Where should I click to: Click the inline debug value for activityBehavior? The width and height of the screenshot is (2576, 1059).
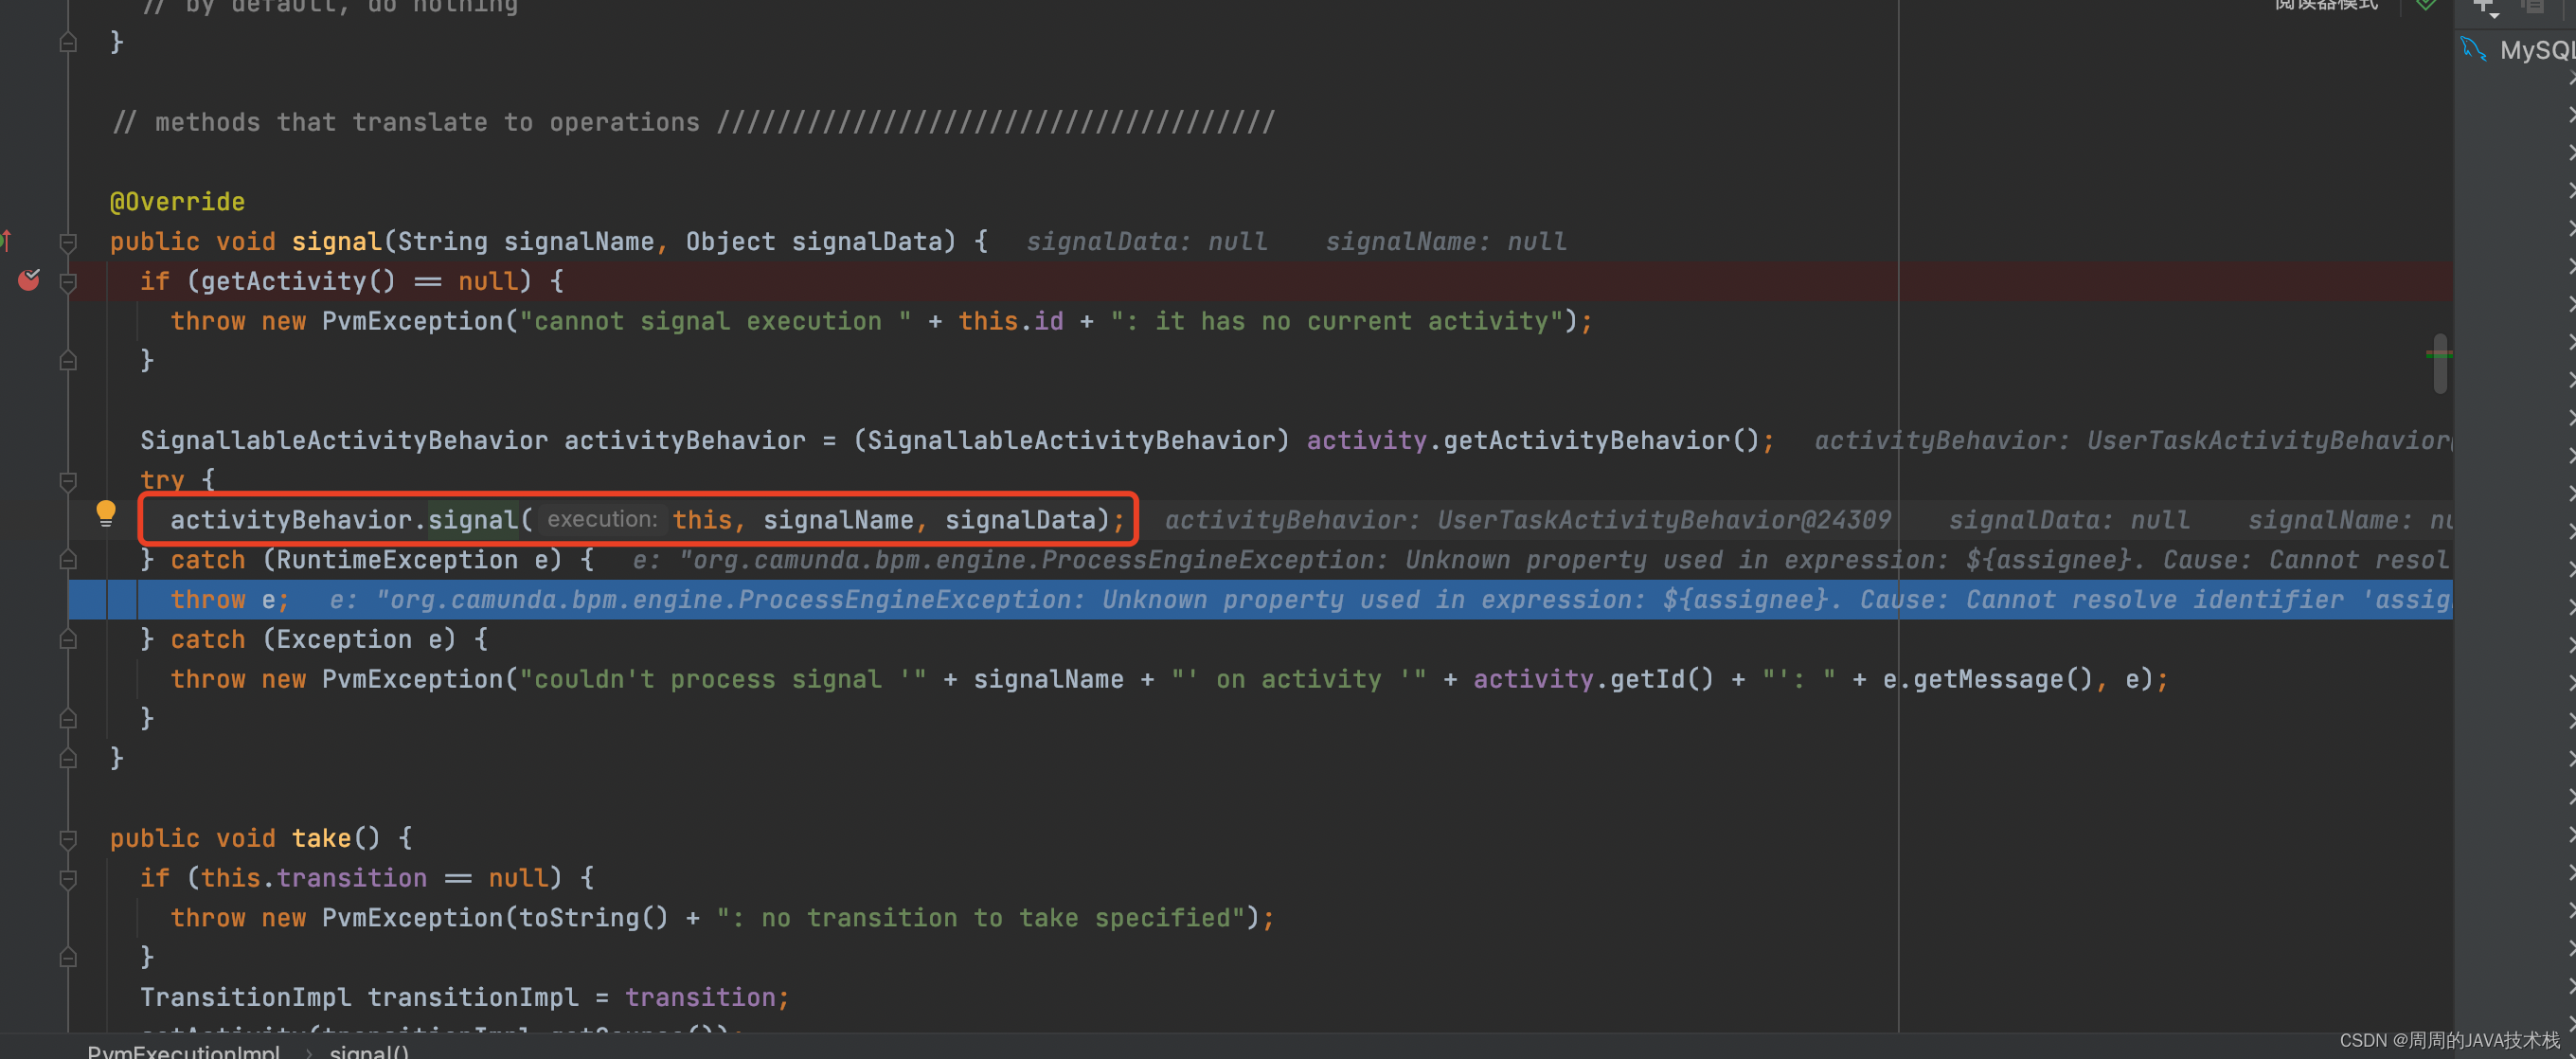click(1527, 520)
